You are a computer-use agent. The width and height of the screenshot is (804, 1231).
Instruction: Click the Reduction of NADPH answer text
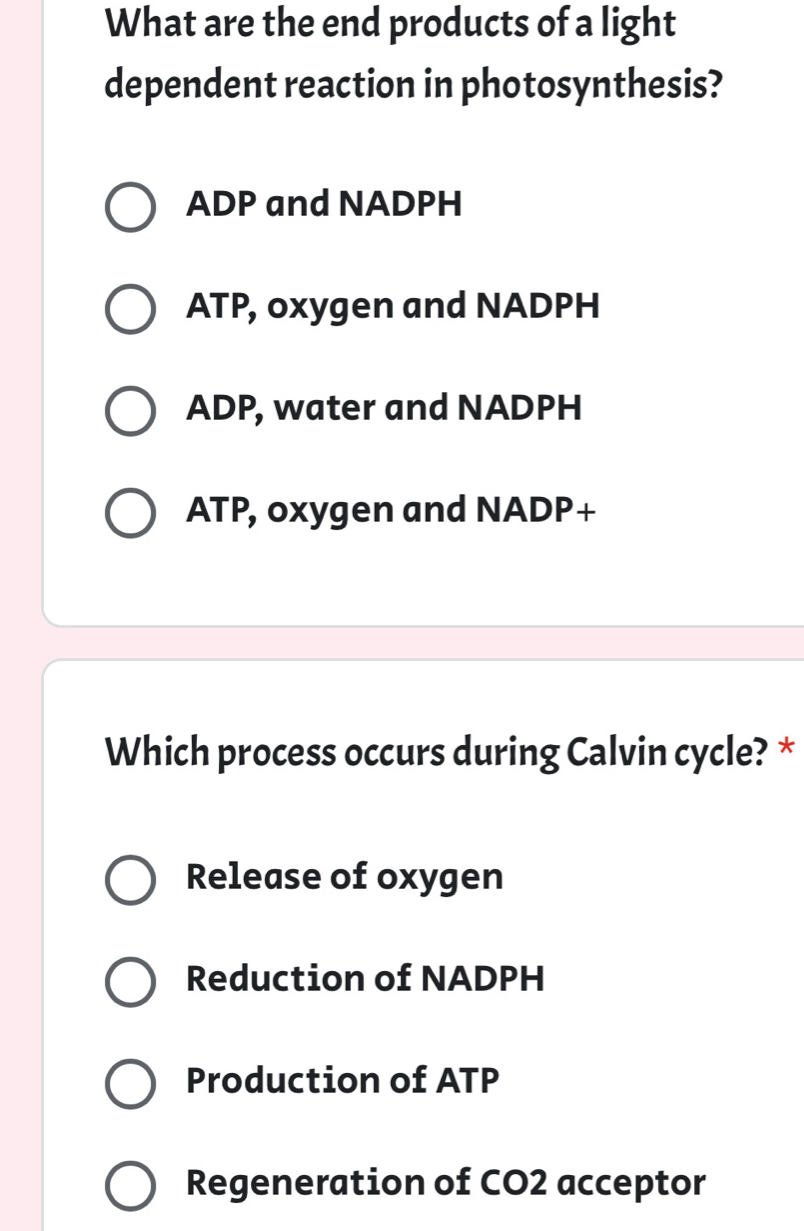364,980
